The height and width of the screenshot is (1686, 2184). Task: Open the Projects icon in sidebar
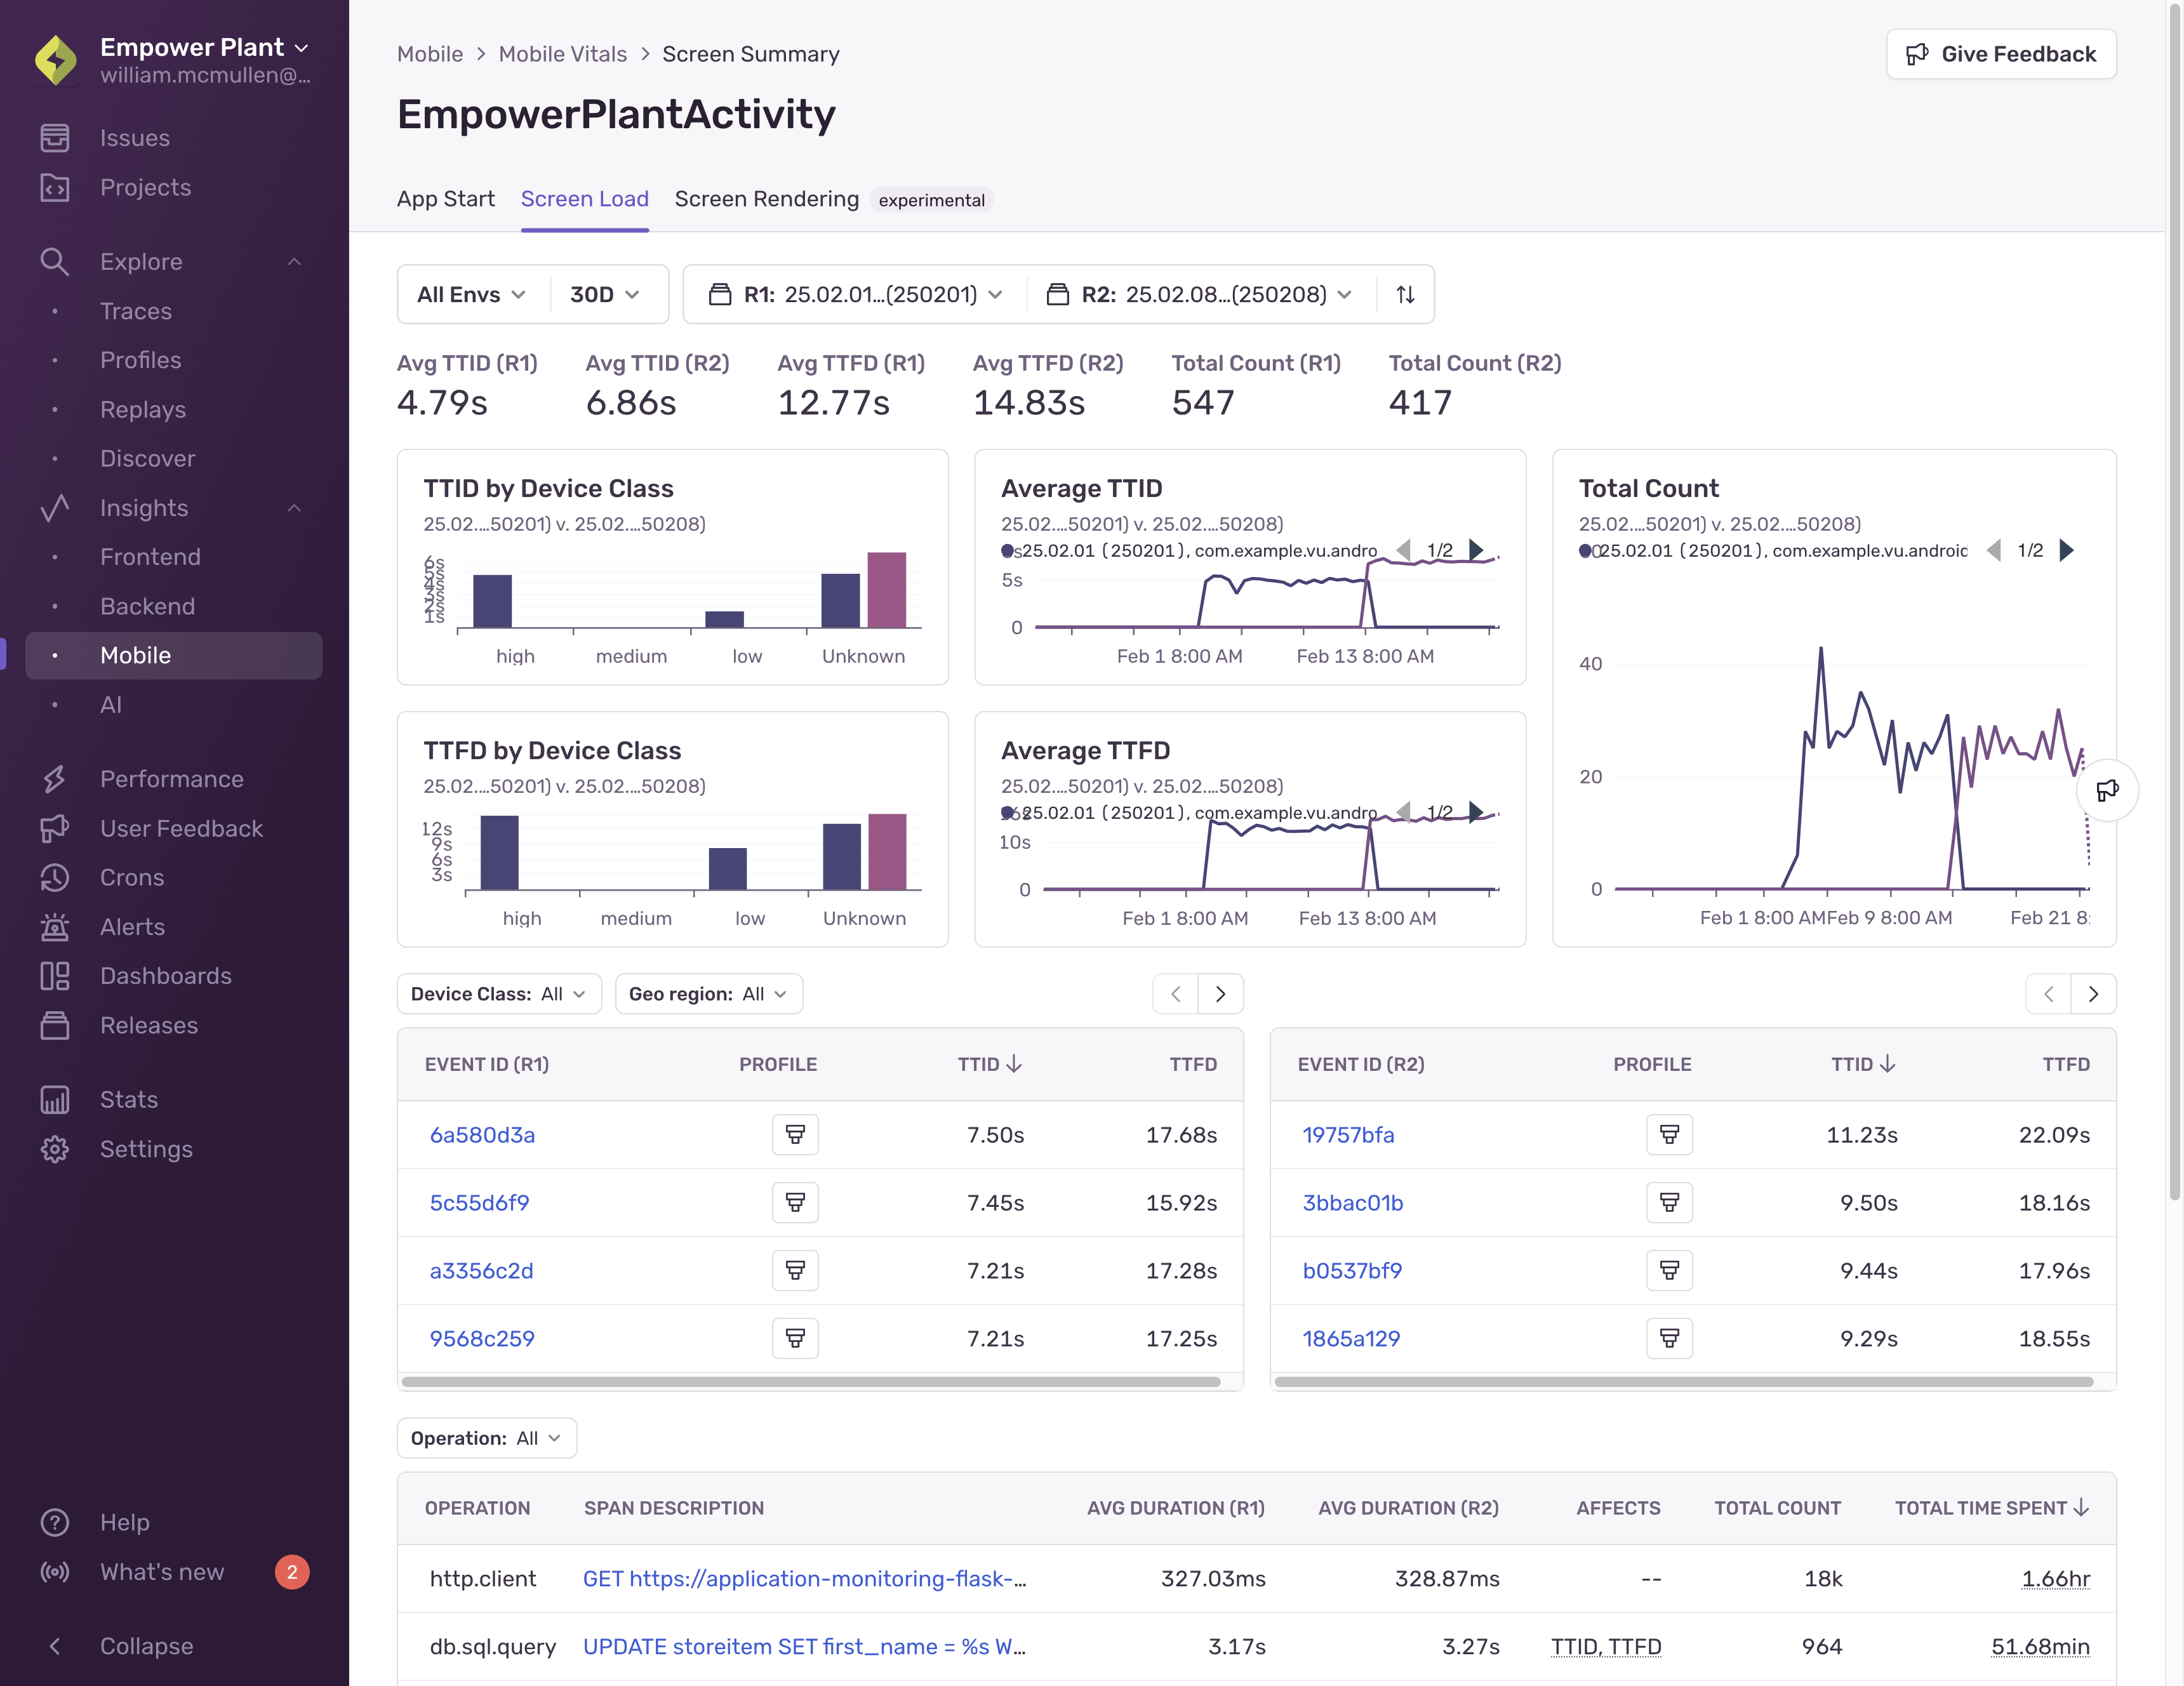(55, 187)
